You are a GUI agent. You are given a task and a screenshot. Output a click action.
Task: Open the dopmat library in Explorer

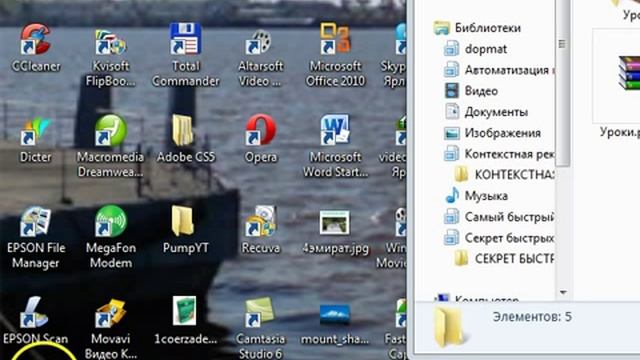pyautogui.click(x=476, y=49)
